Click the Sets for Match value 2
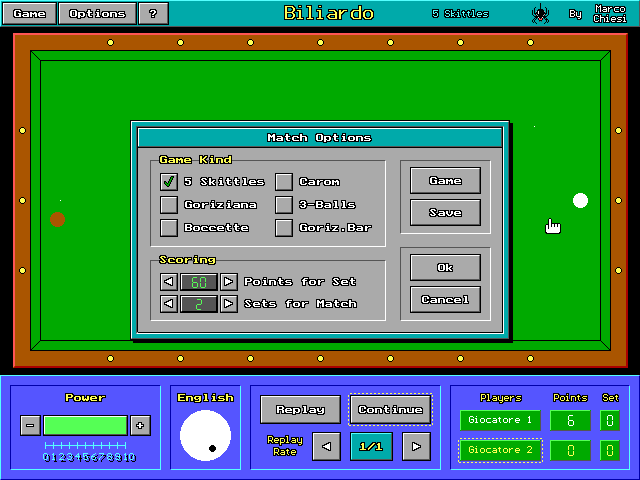This screenshot has height=480, width=640. [x=199, y=304]
